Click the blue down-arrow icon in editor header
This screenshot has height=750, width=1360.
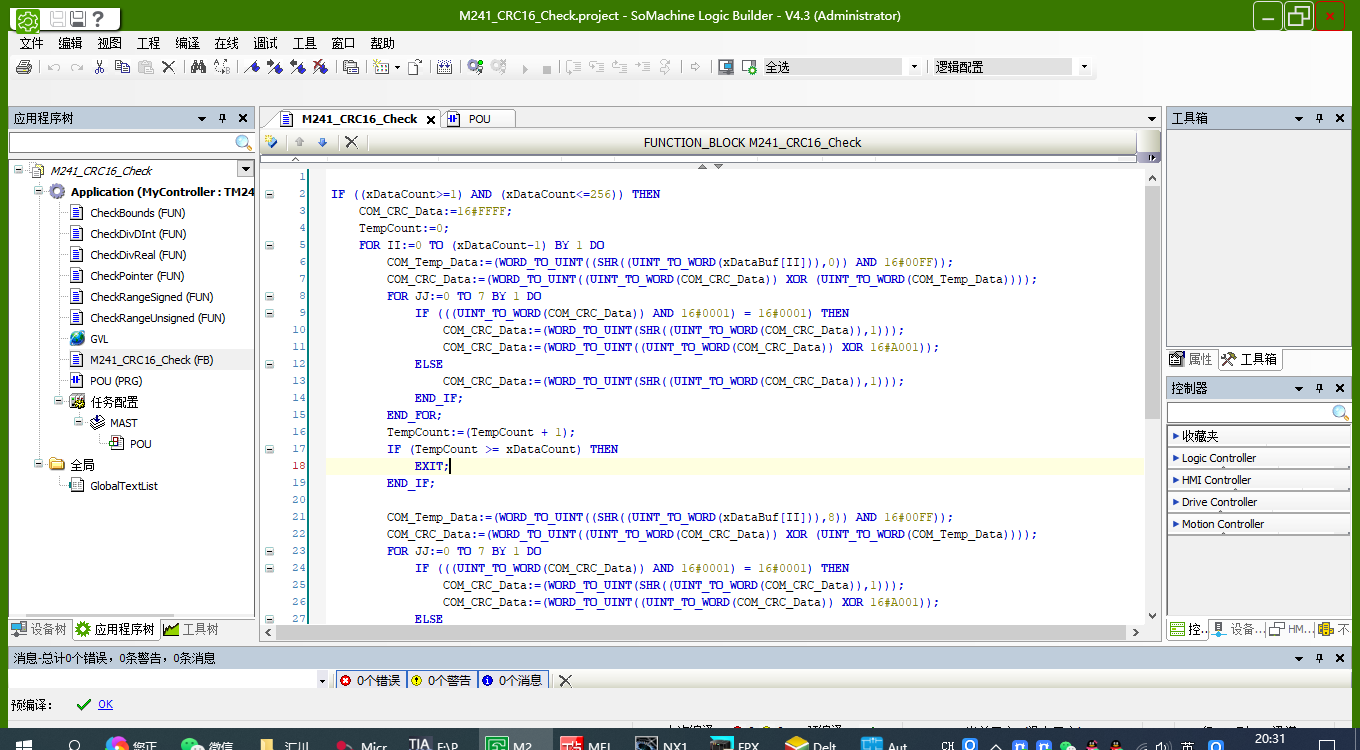pos(322,143)
